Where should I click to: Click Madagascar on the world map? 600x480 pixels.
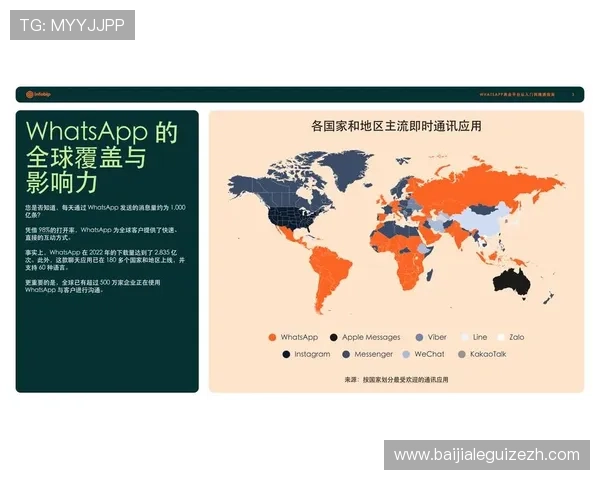click(430, 275)
